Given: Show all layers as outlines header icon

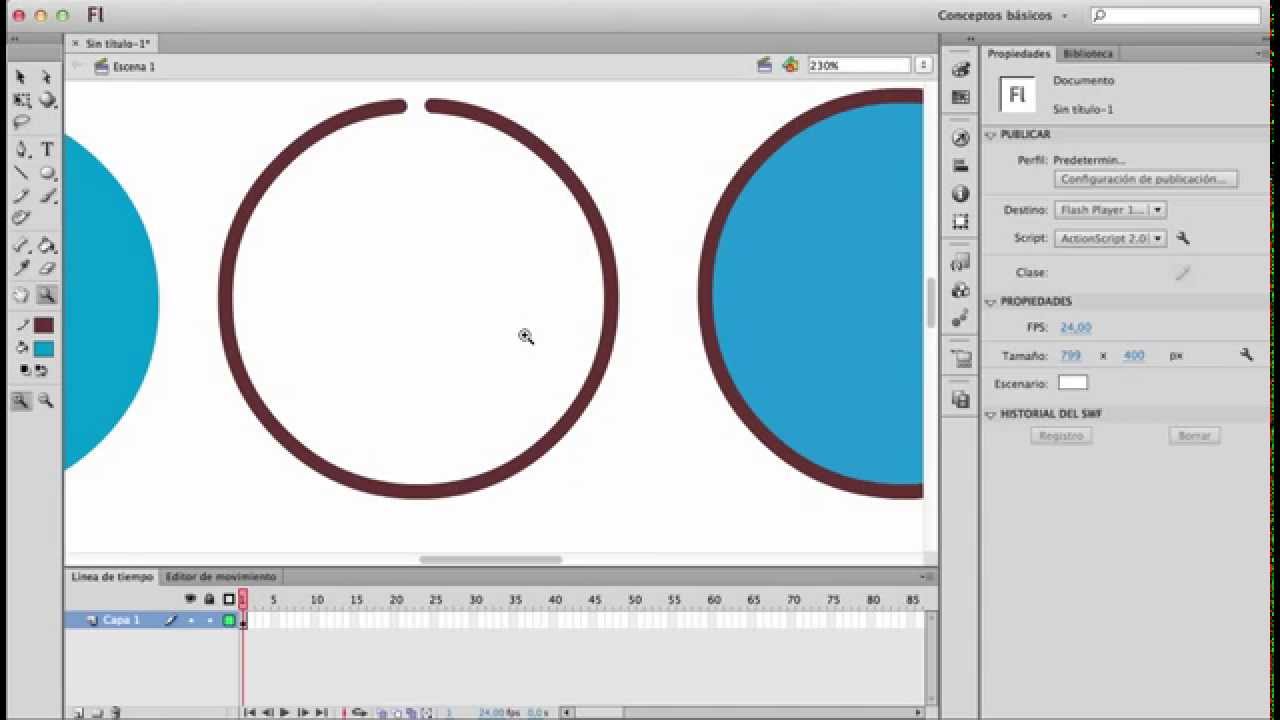Looking at the screenshot, I should (229, 599).
